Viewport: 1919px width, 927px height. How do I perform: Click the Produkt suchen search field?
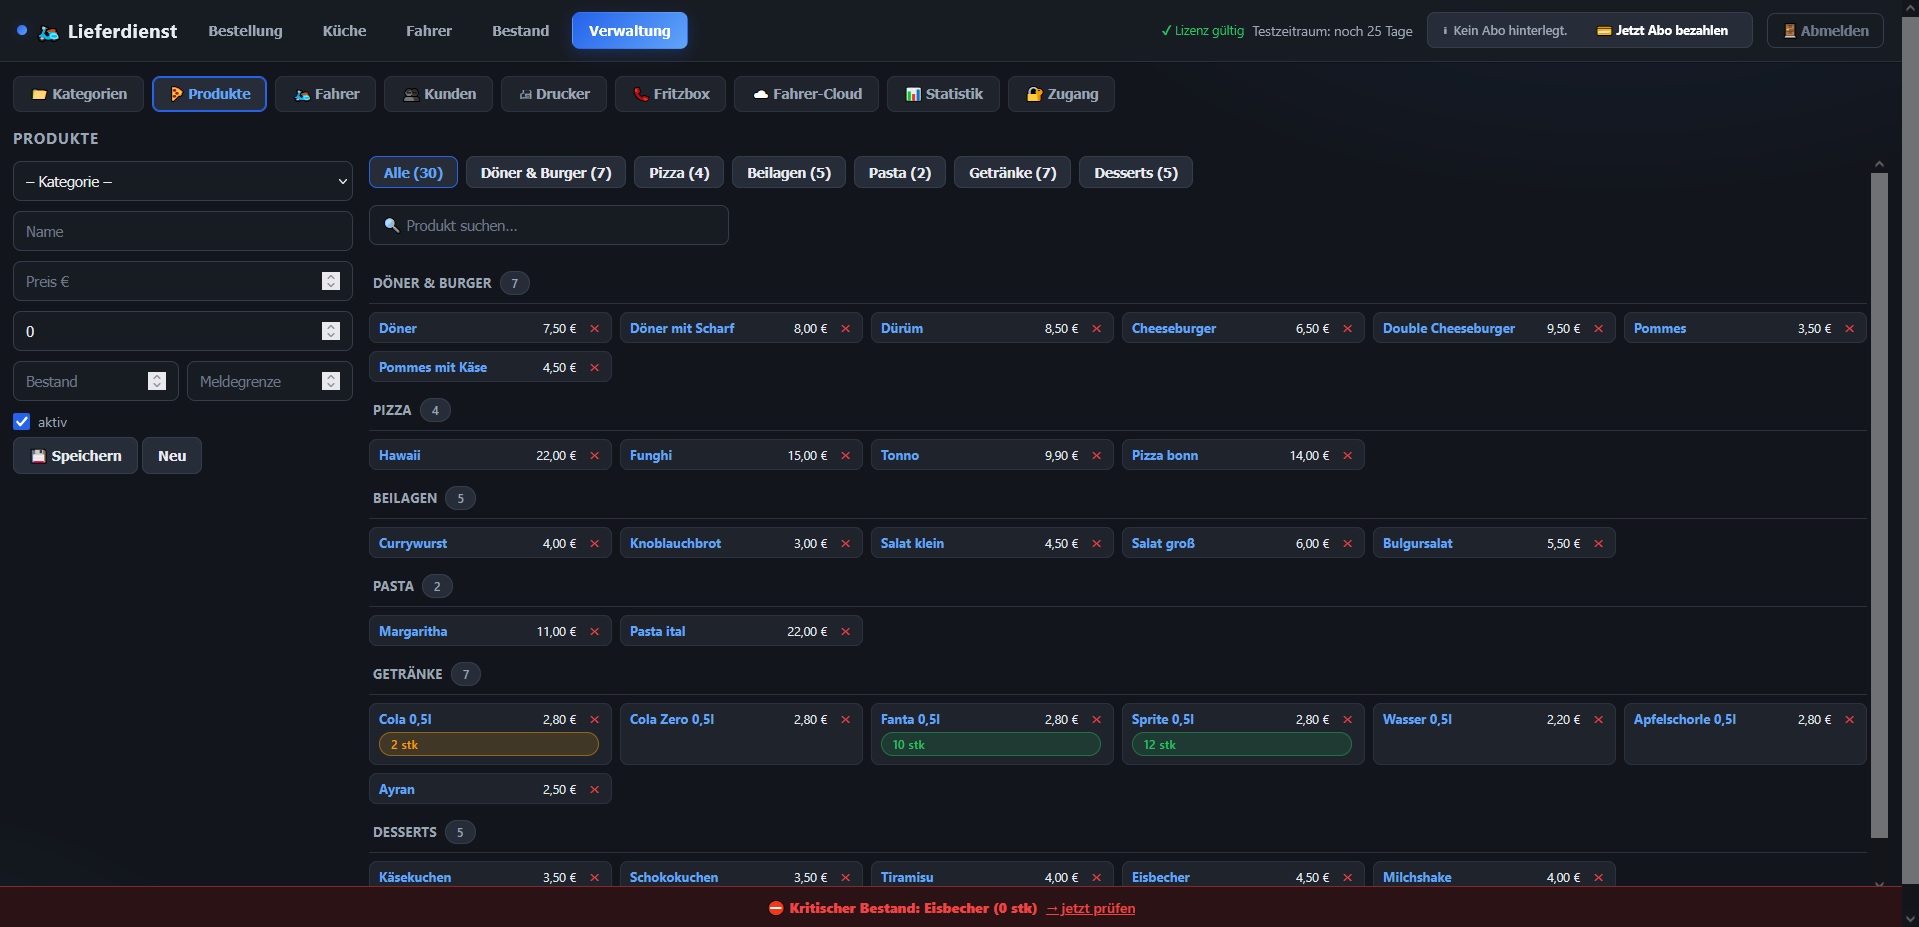pyautogui.click(x=549, y=226)
